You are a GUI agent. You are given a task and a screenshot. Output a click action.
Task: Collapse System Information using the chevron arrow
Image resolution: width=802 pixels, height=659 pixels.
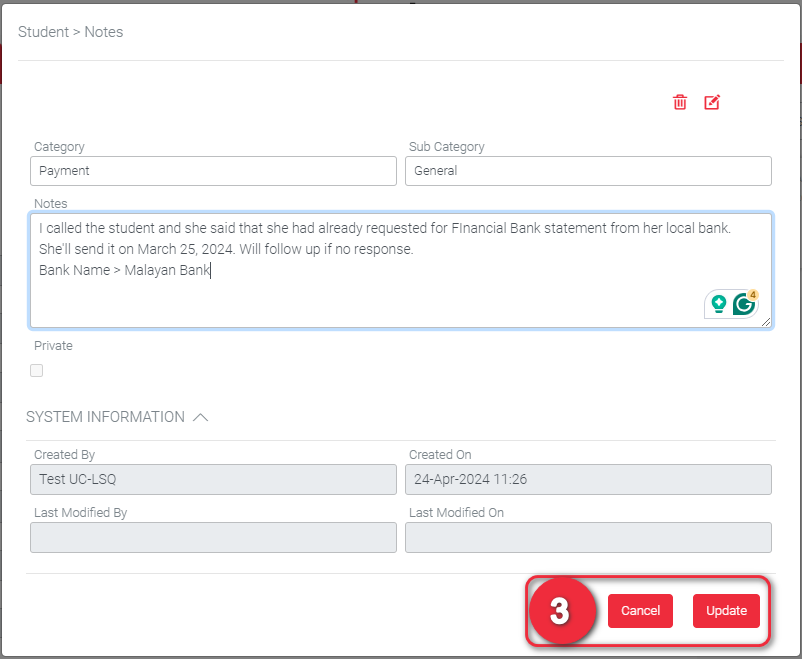(x=200, y=417)
